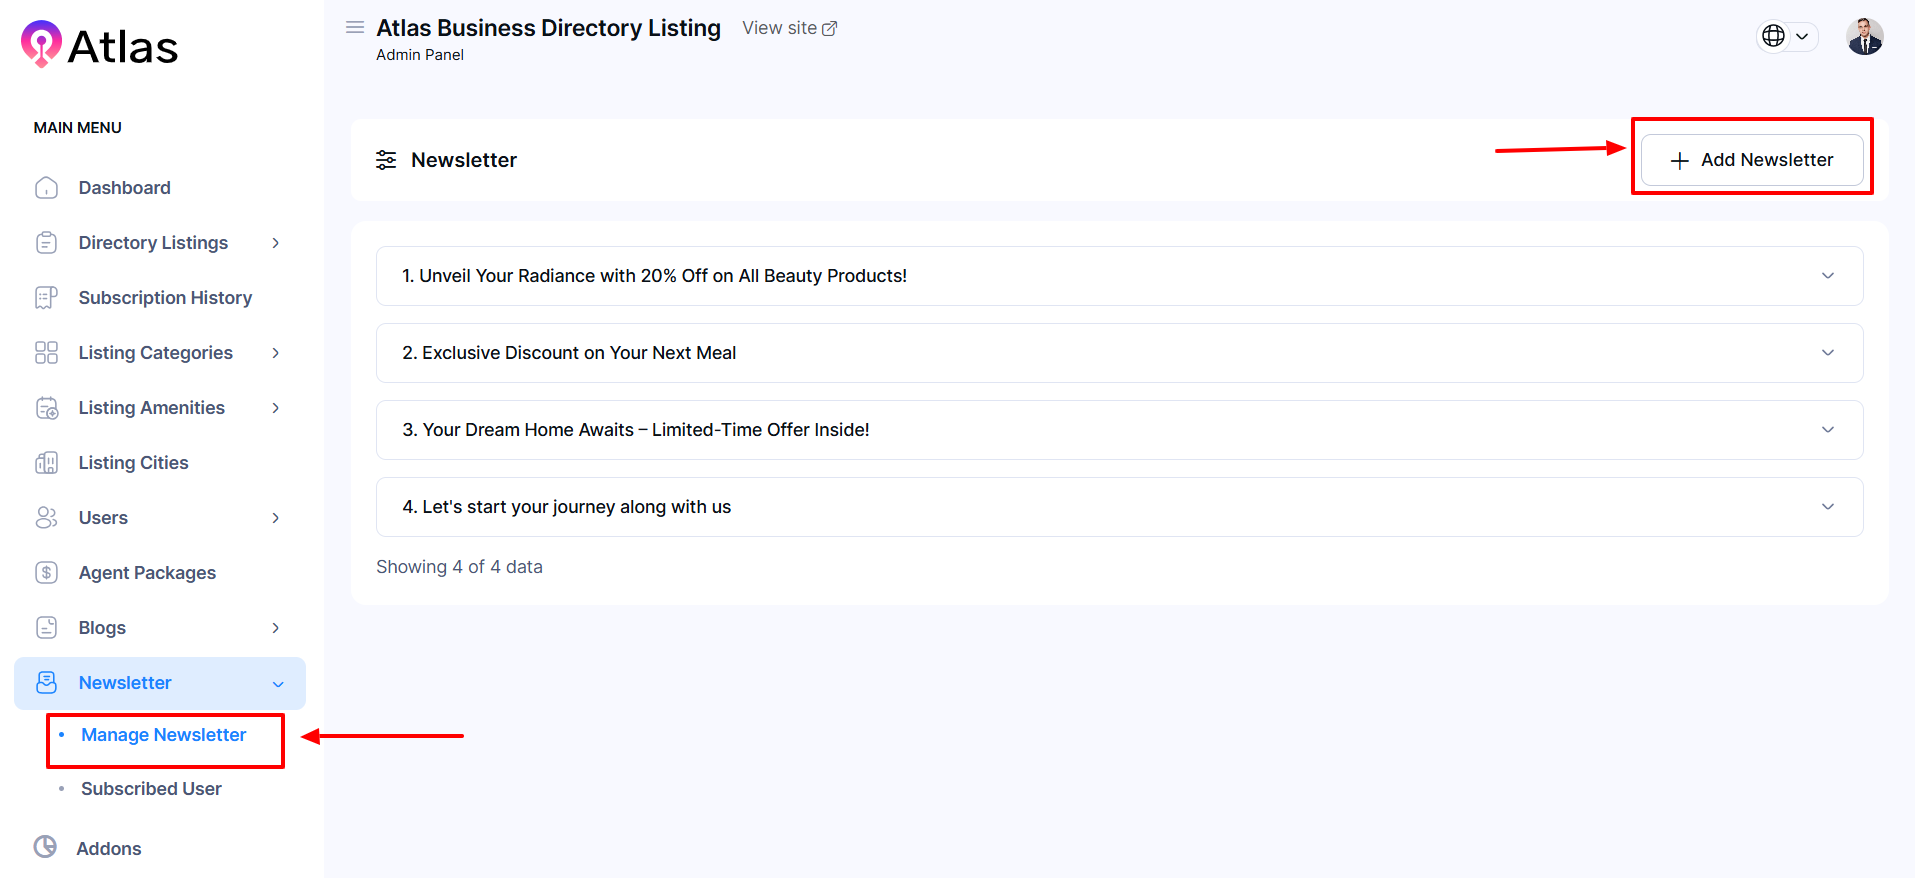Click the newsletter filter sliders icon

click(386, 160)
